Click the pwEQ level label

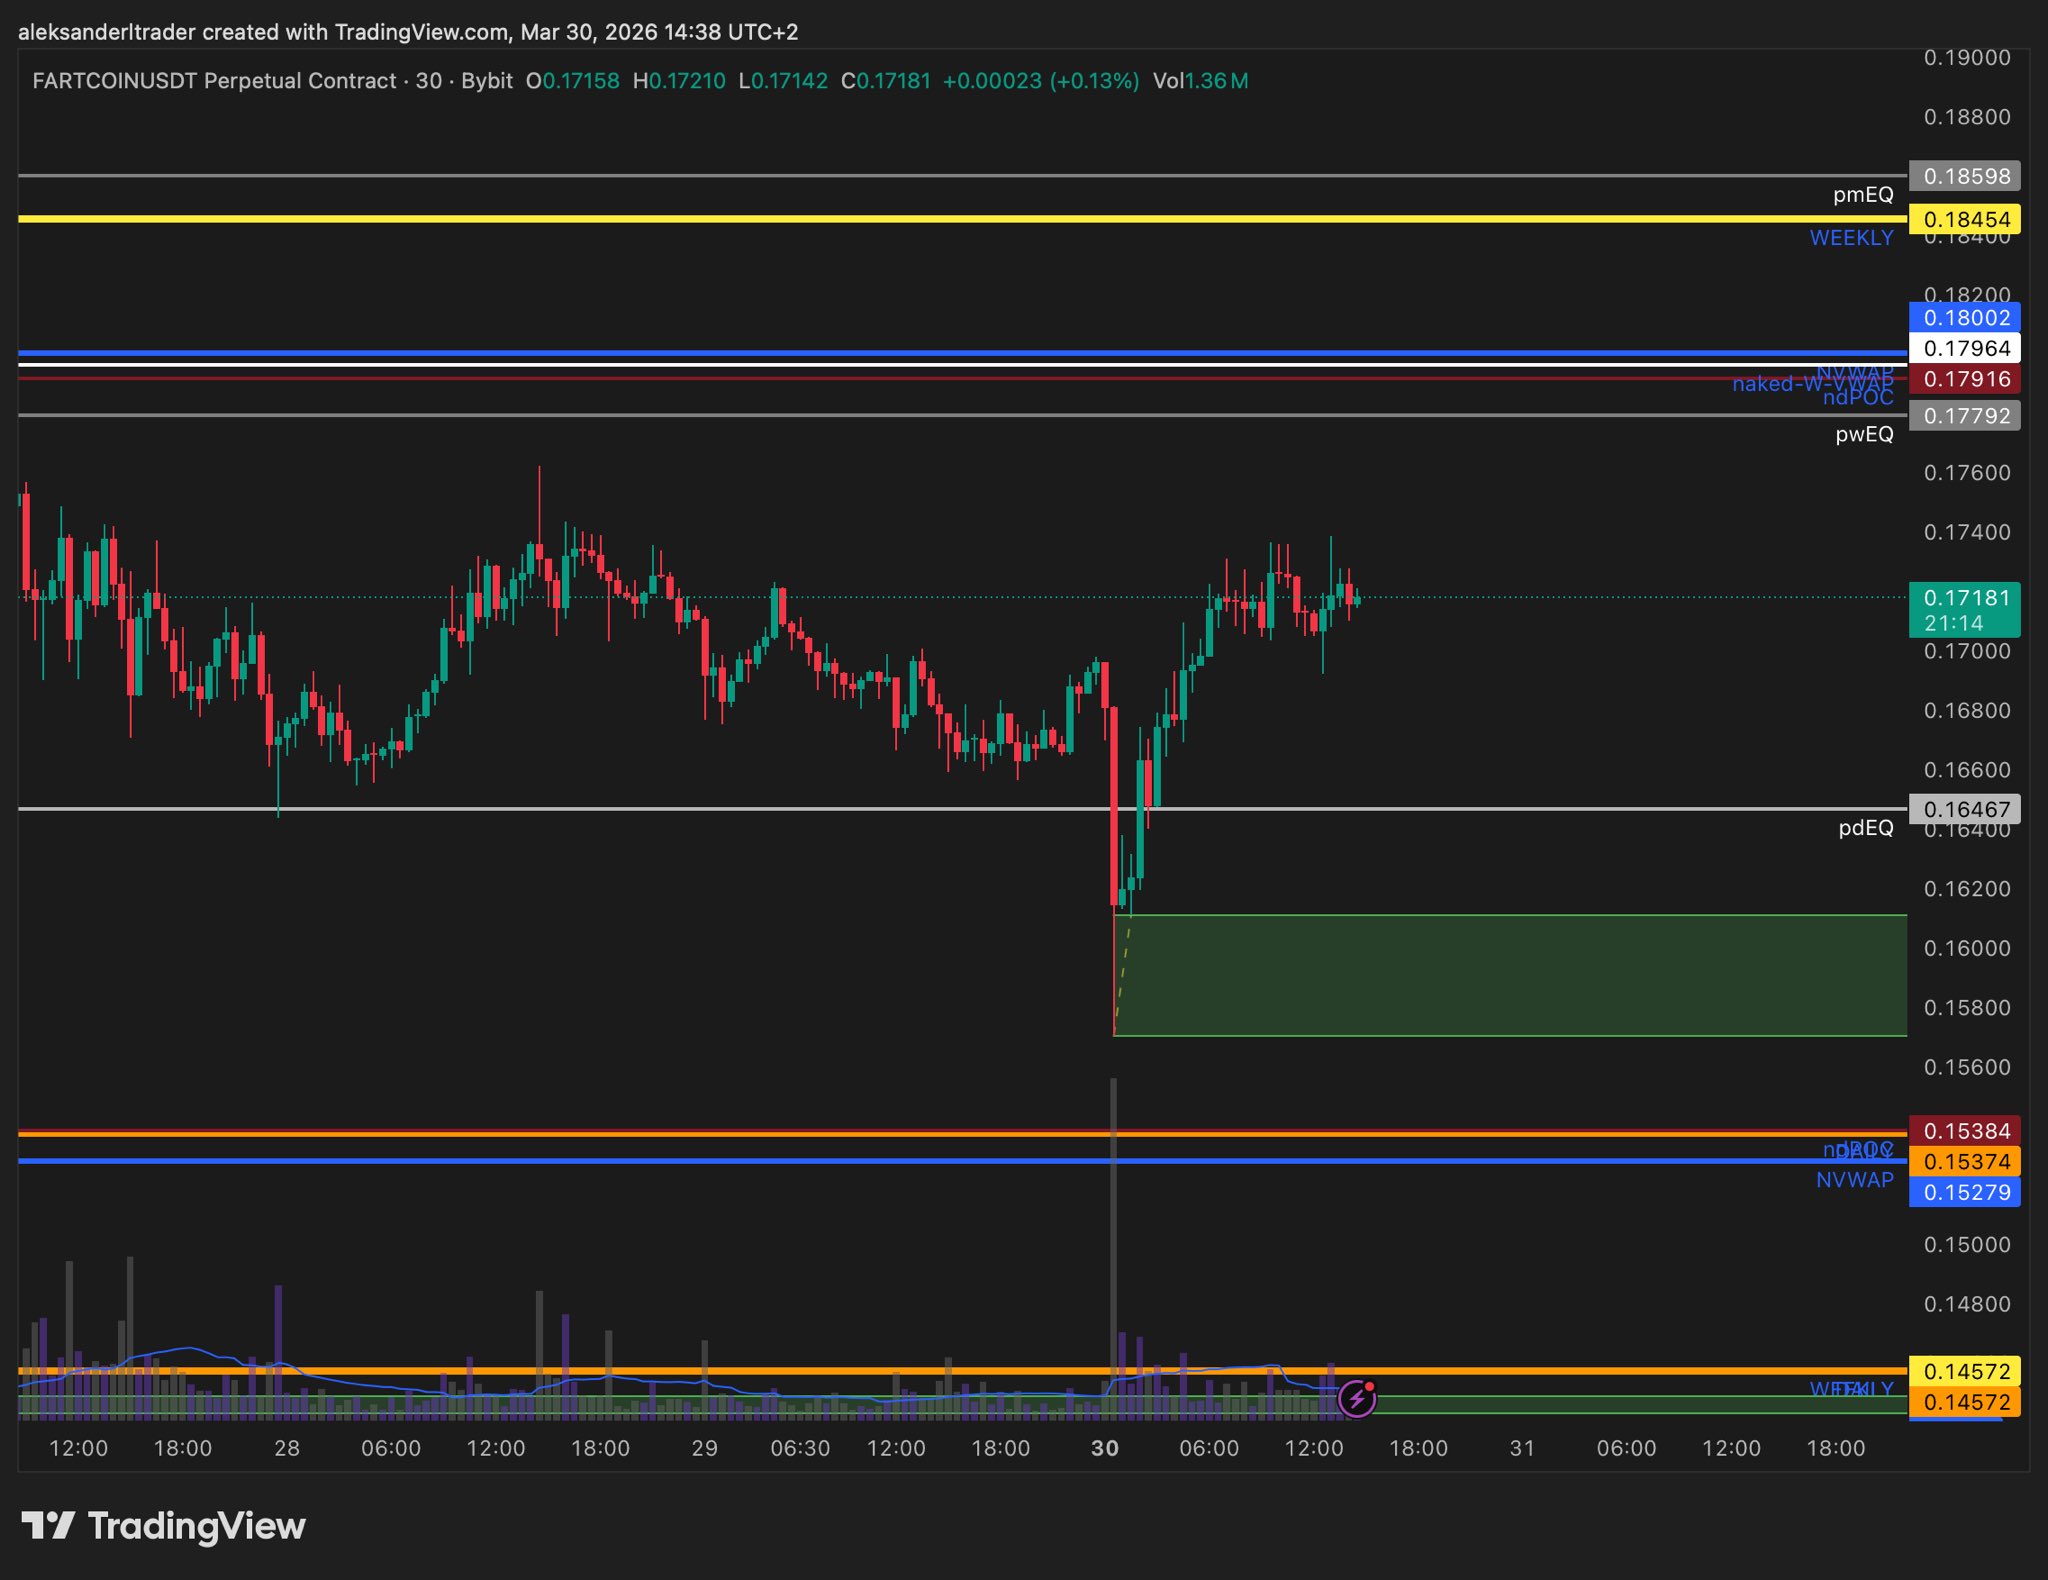point(1863,434)
